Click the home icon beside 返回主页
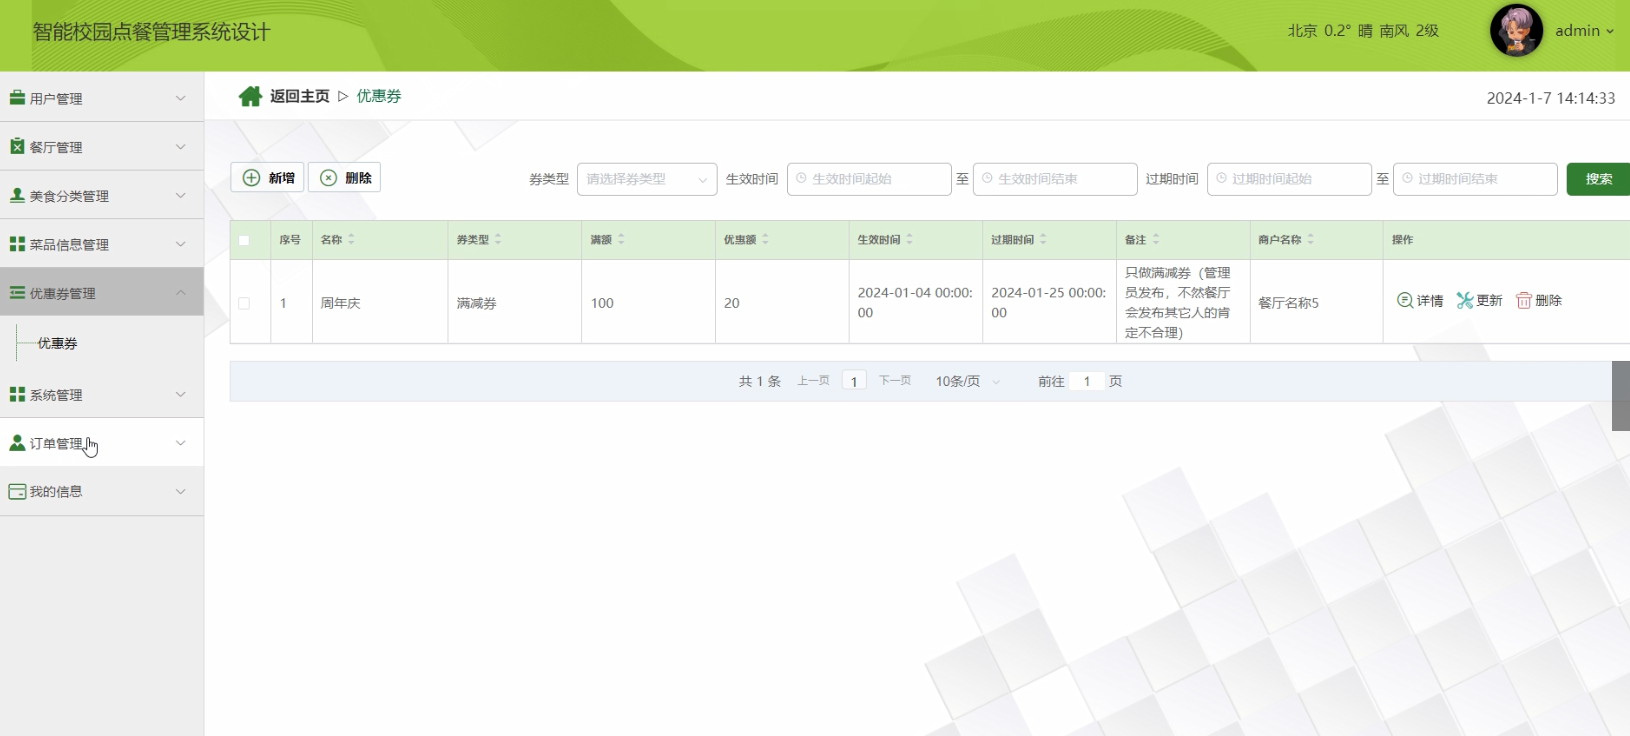This screenshot has height=736, width=1630. 250,96
